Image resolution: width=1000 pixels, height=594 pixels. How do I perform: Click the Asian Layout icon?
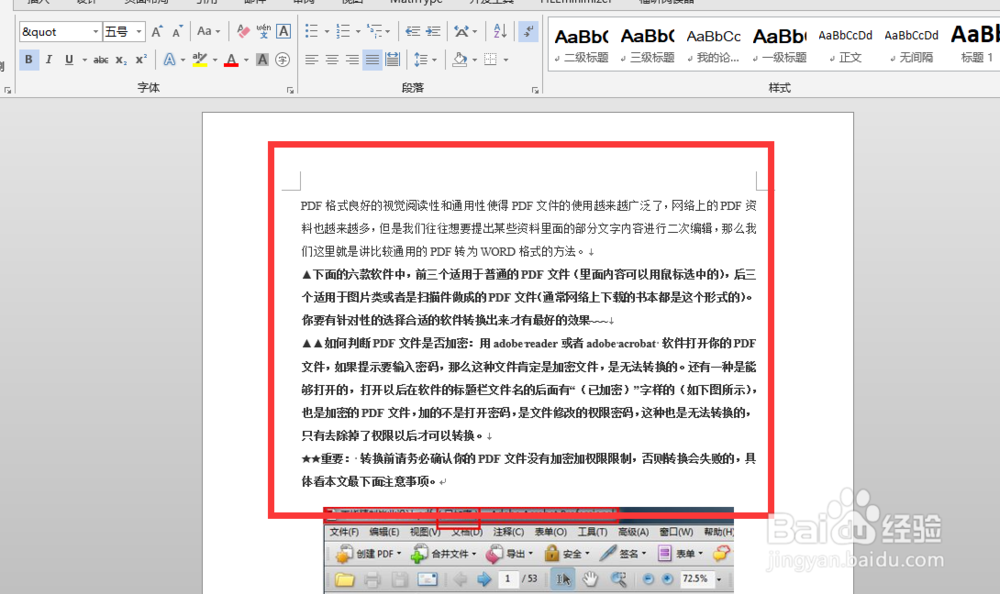[461, 31]
